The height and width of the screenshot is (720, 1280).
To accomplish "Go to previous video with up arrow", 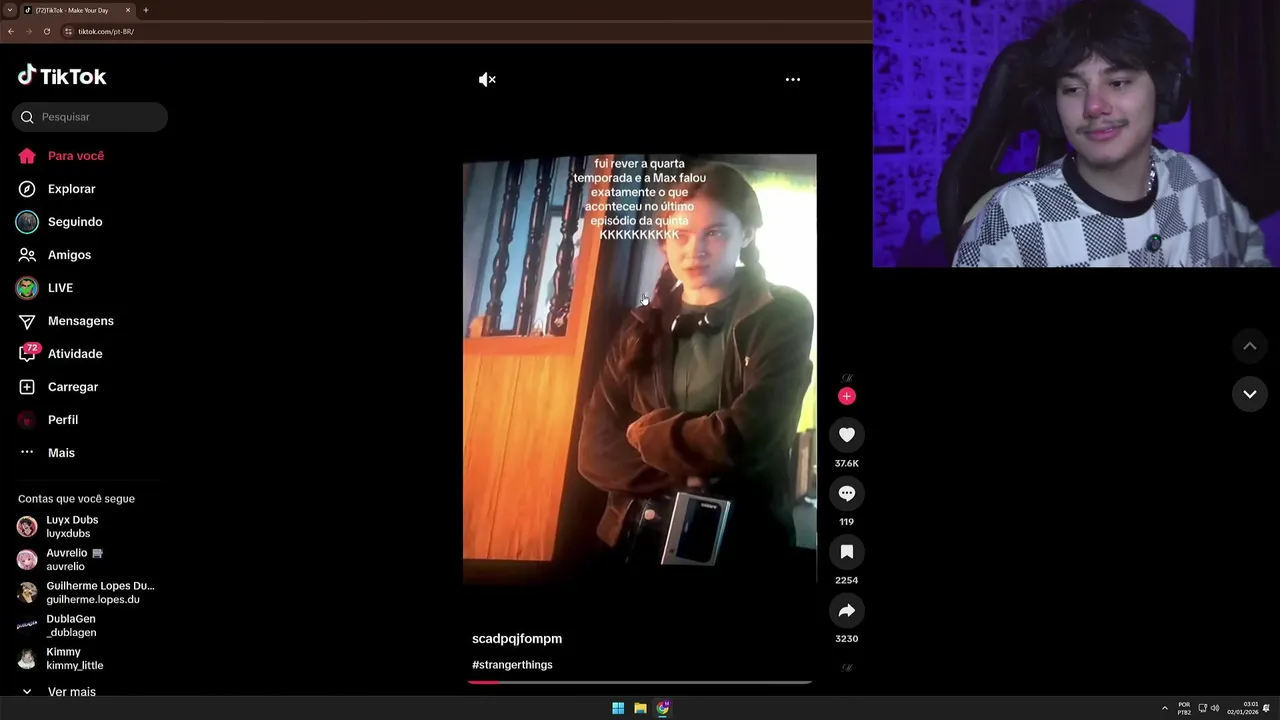I will (1249, 346).
